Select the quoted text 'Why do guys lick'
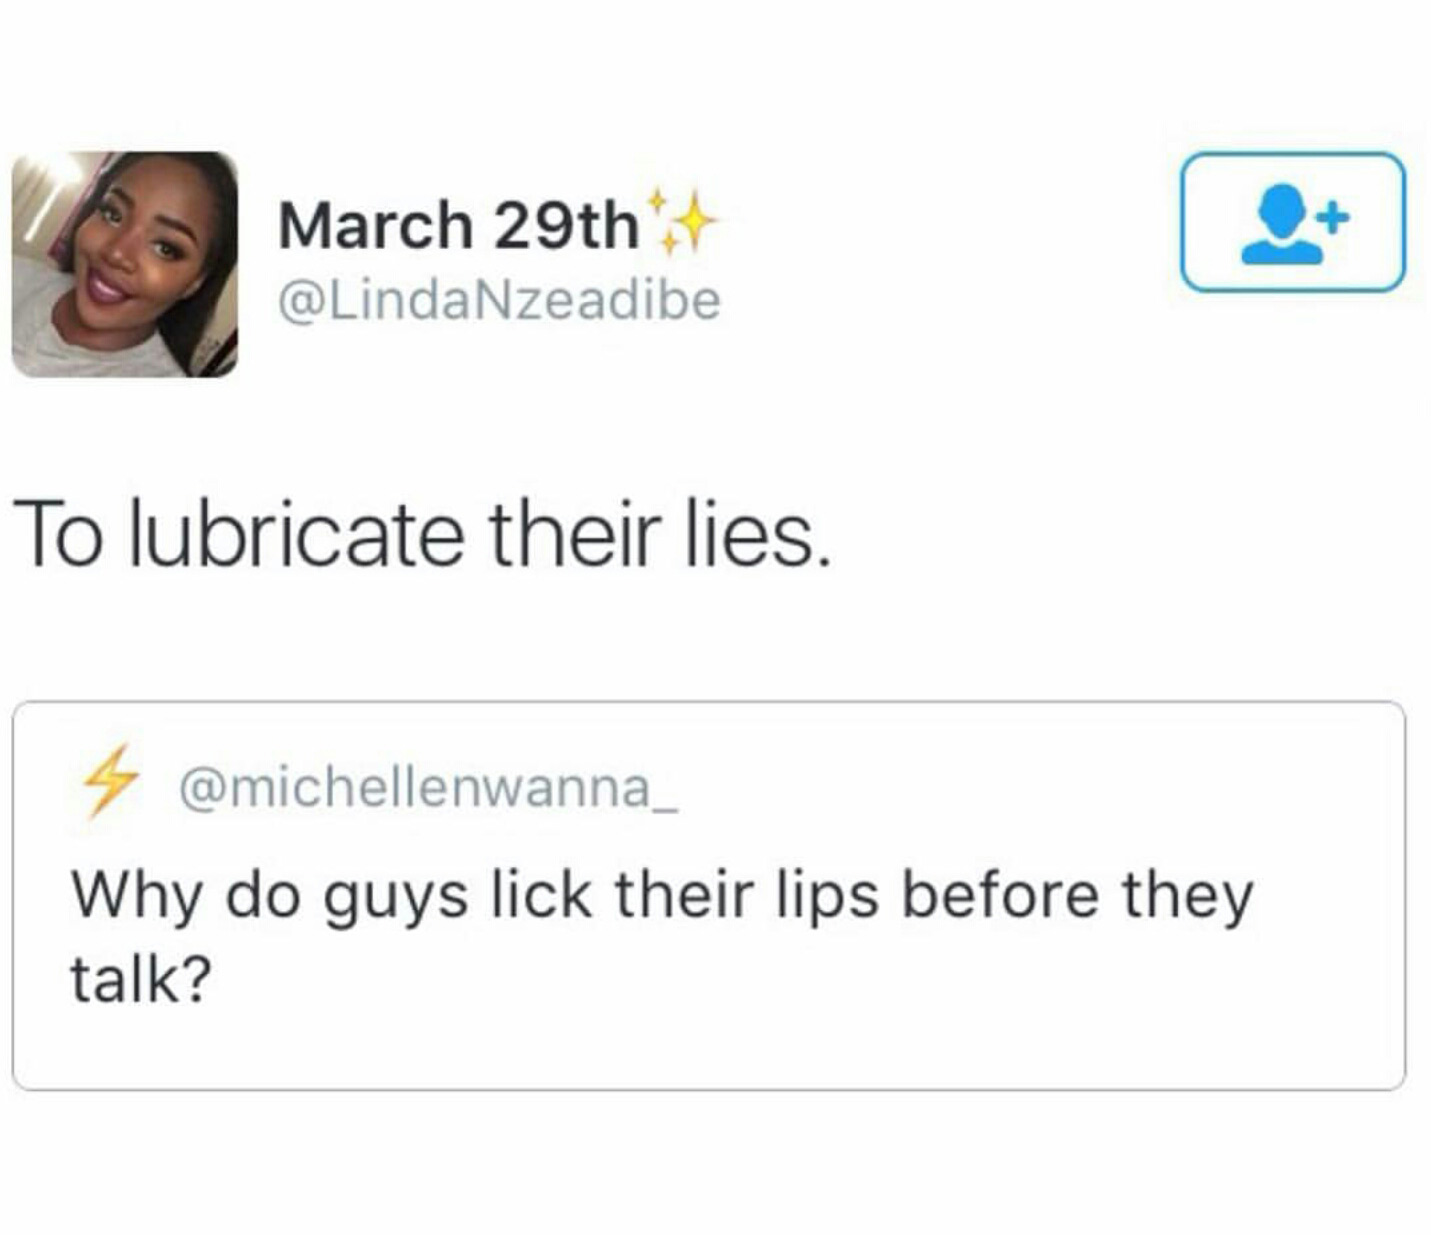1431x1235 pixels. (x=331, y=895)
